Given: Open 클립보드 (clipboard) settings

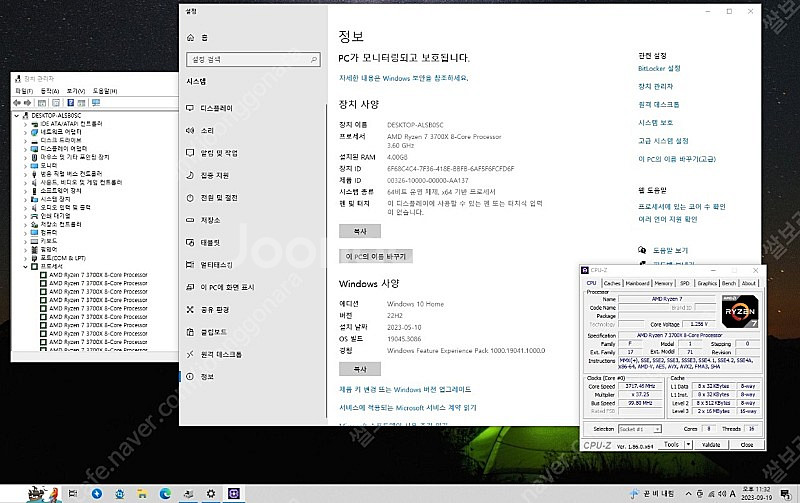Looking at the screenshot, I should point(213,332).
